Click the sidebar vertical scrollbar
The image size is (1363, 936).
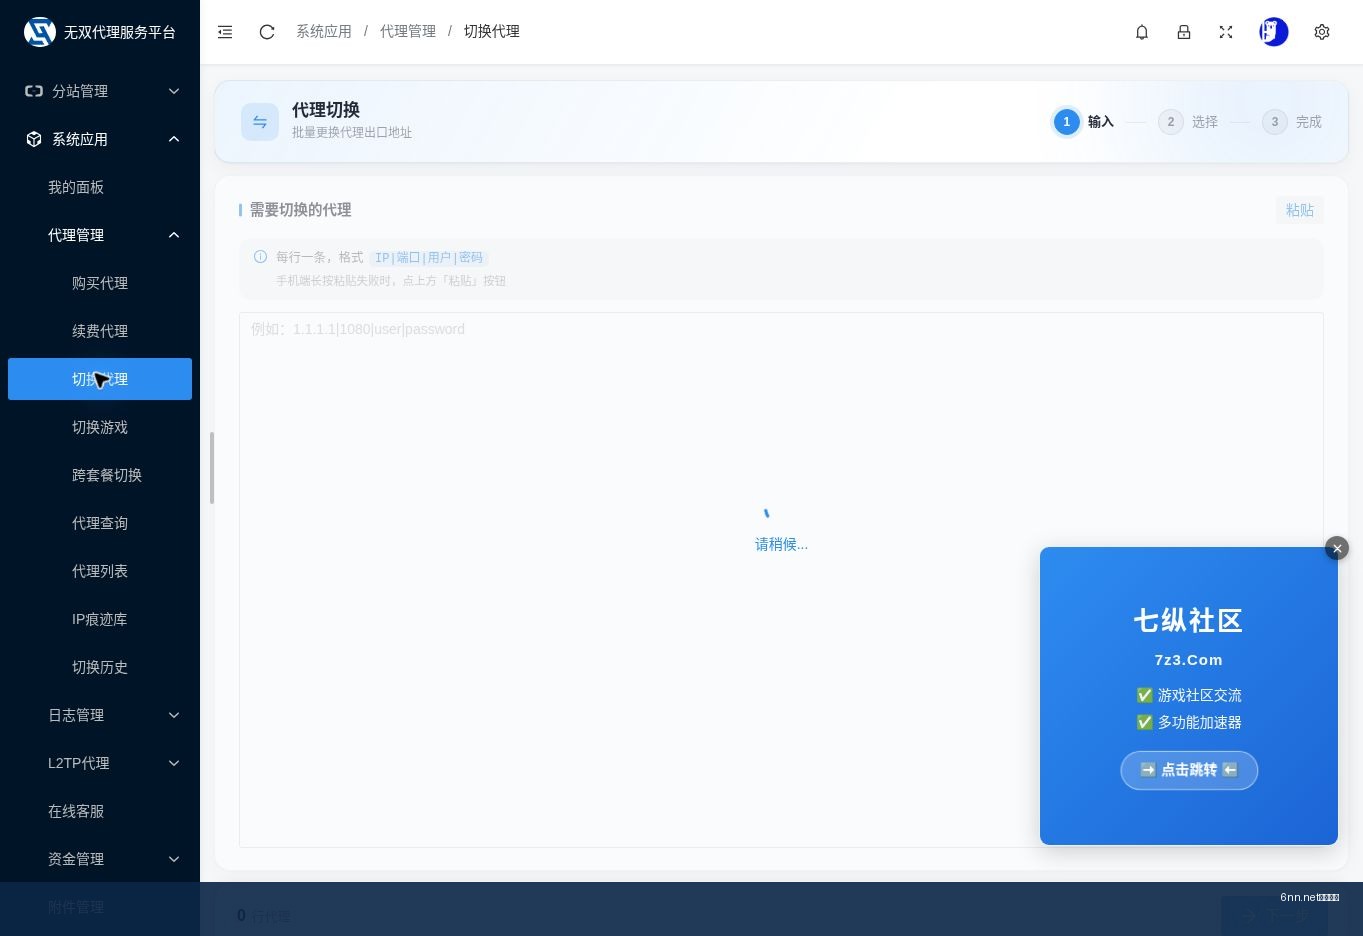(x=212, y=468)
